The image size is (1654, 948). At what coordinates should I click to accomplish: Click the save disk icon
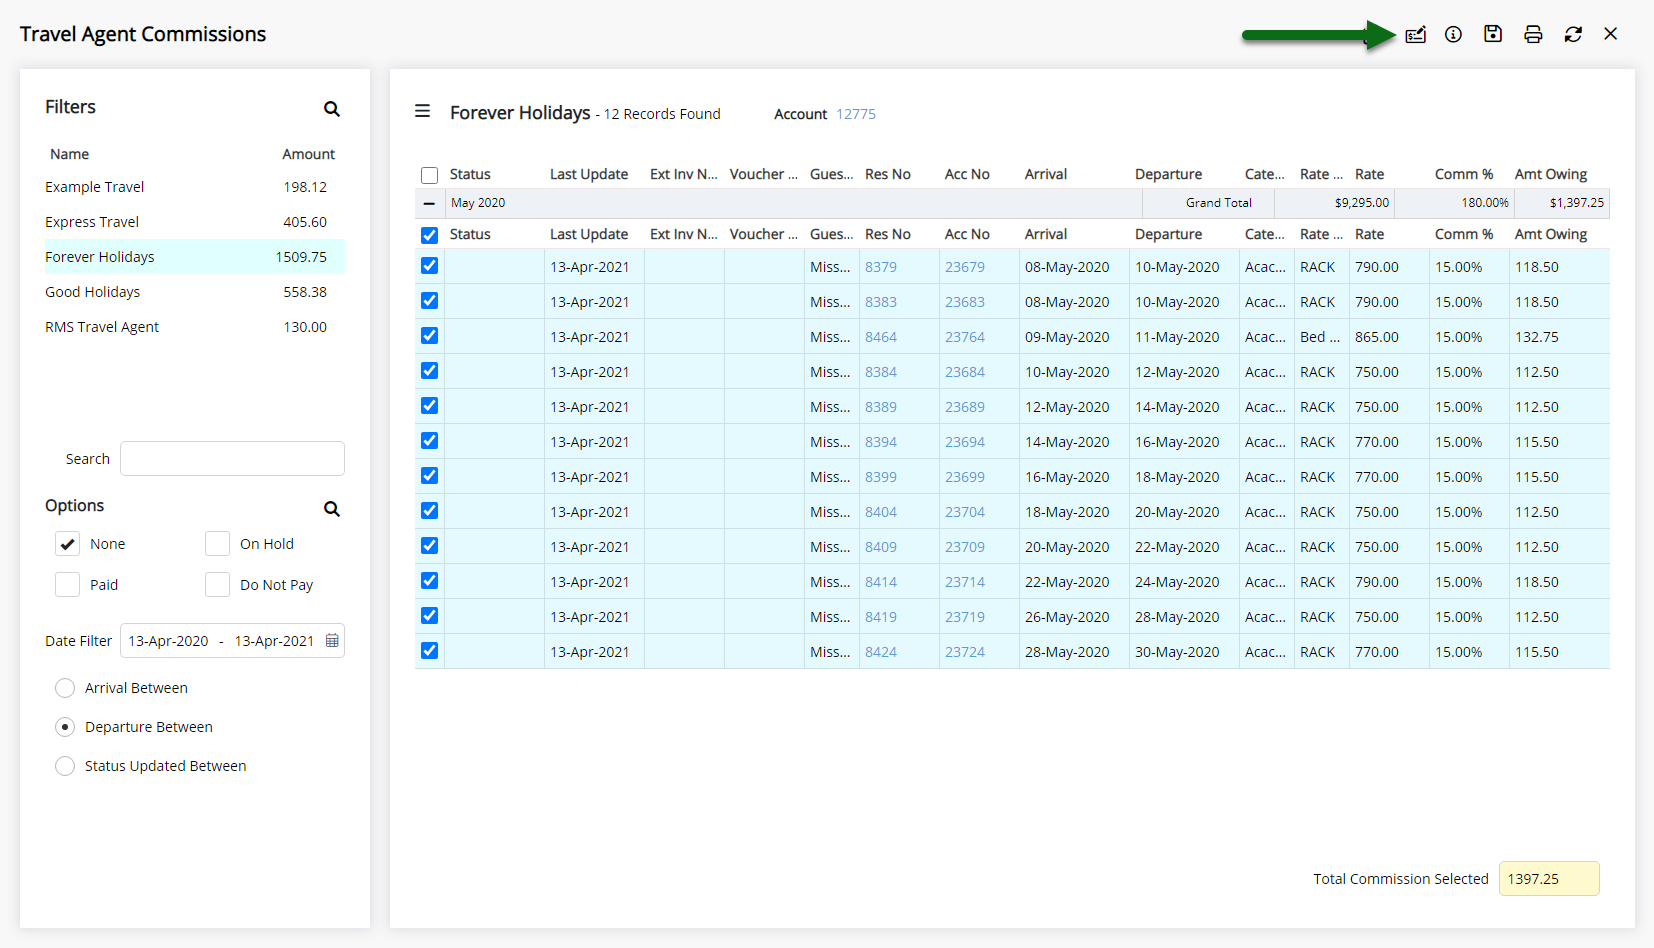coord(1493,34)
